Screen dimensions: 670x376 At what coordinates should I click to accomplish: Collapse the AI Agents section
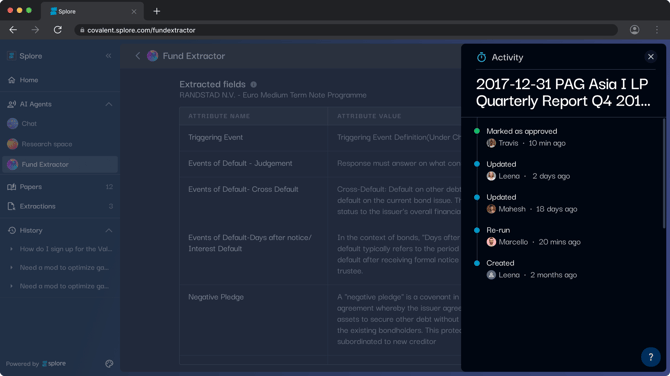pos(109,104)
